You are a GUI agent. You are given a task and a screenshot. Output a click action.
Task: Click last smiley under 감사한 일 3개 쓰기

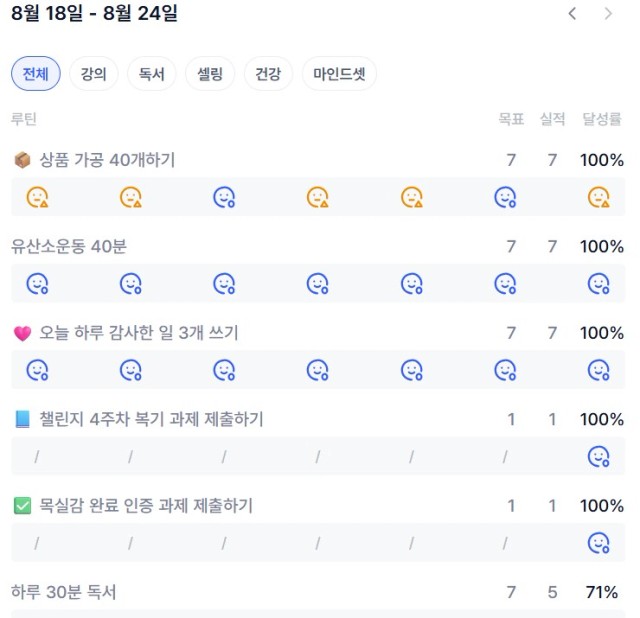coord(599,370)
